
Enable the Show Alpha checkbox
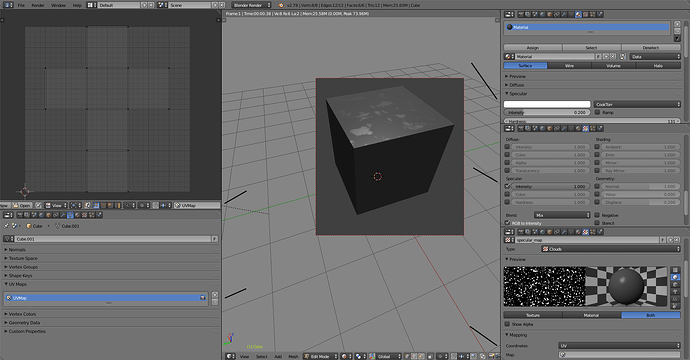coord(507,324)
